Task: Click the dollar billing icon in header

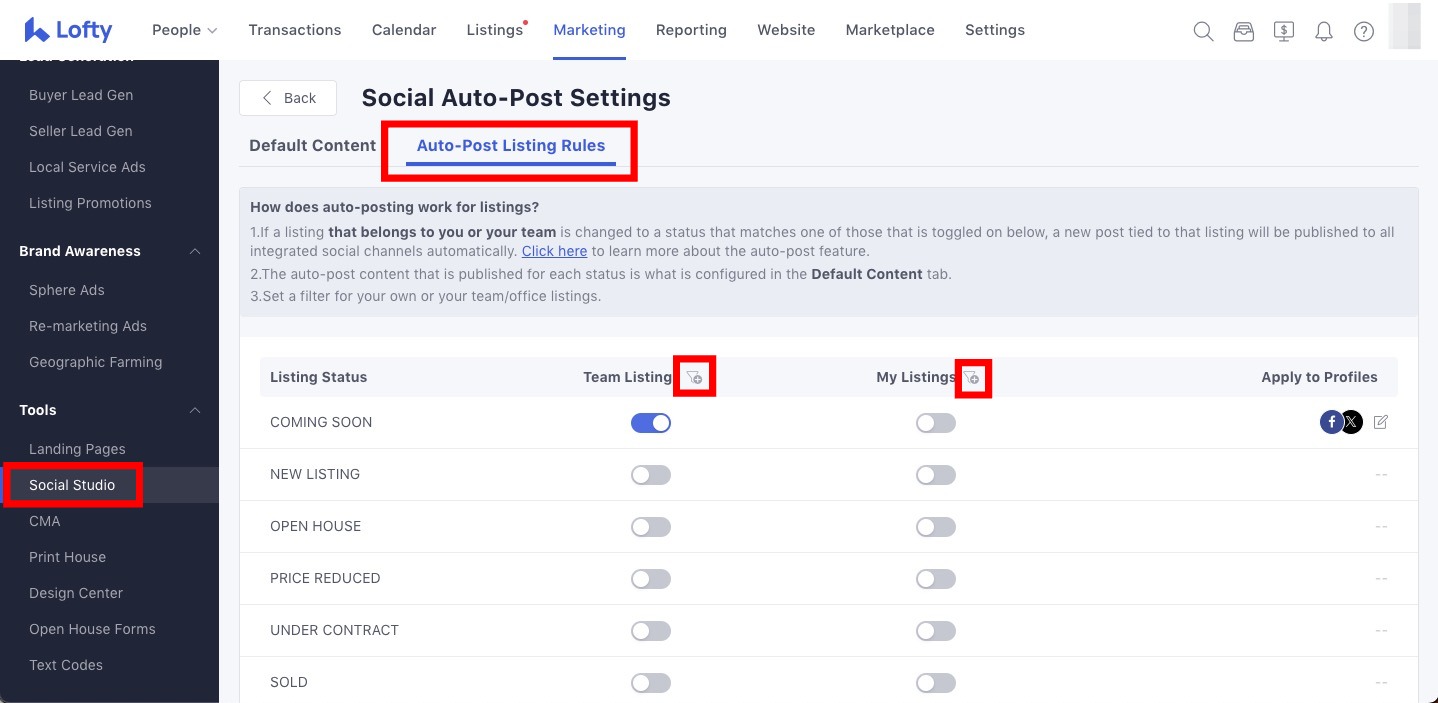Action: click(x=1284, y=31)
